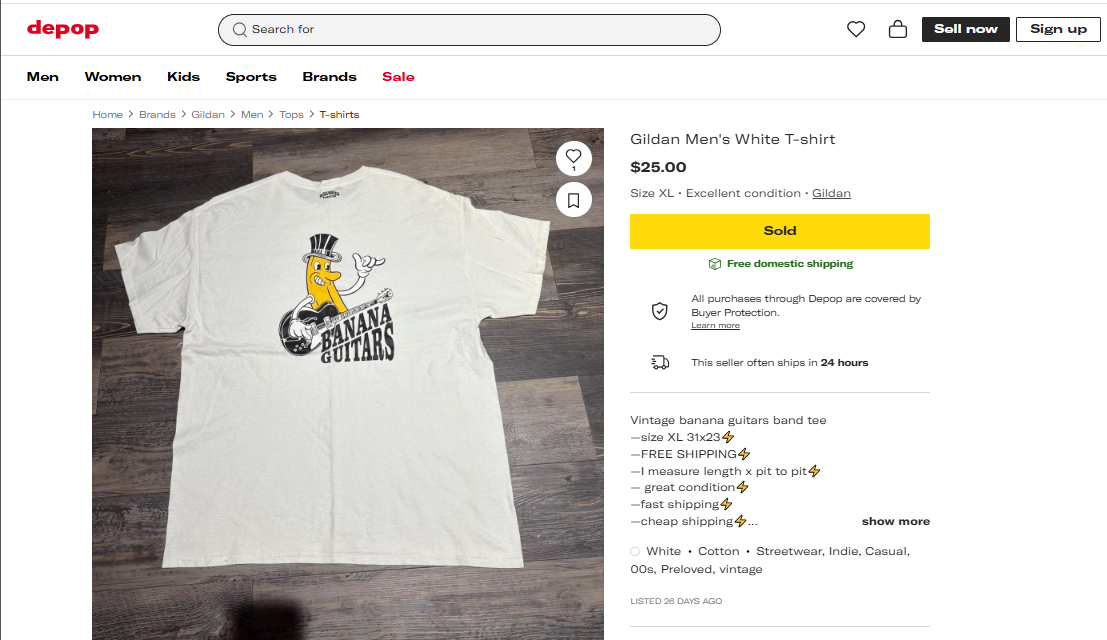This screenshot has height=640, width=1107.
Task: Open the Sale section
Action: tap(398, 77)
